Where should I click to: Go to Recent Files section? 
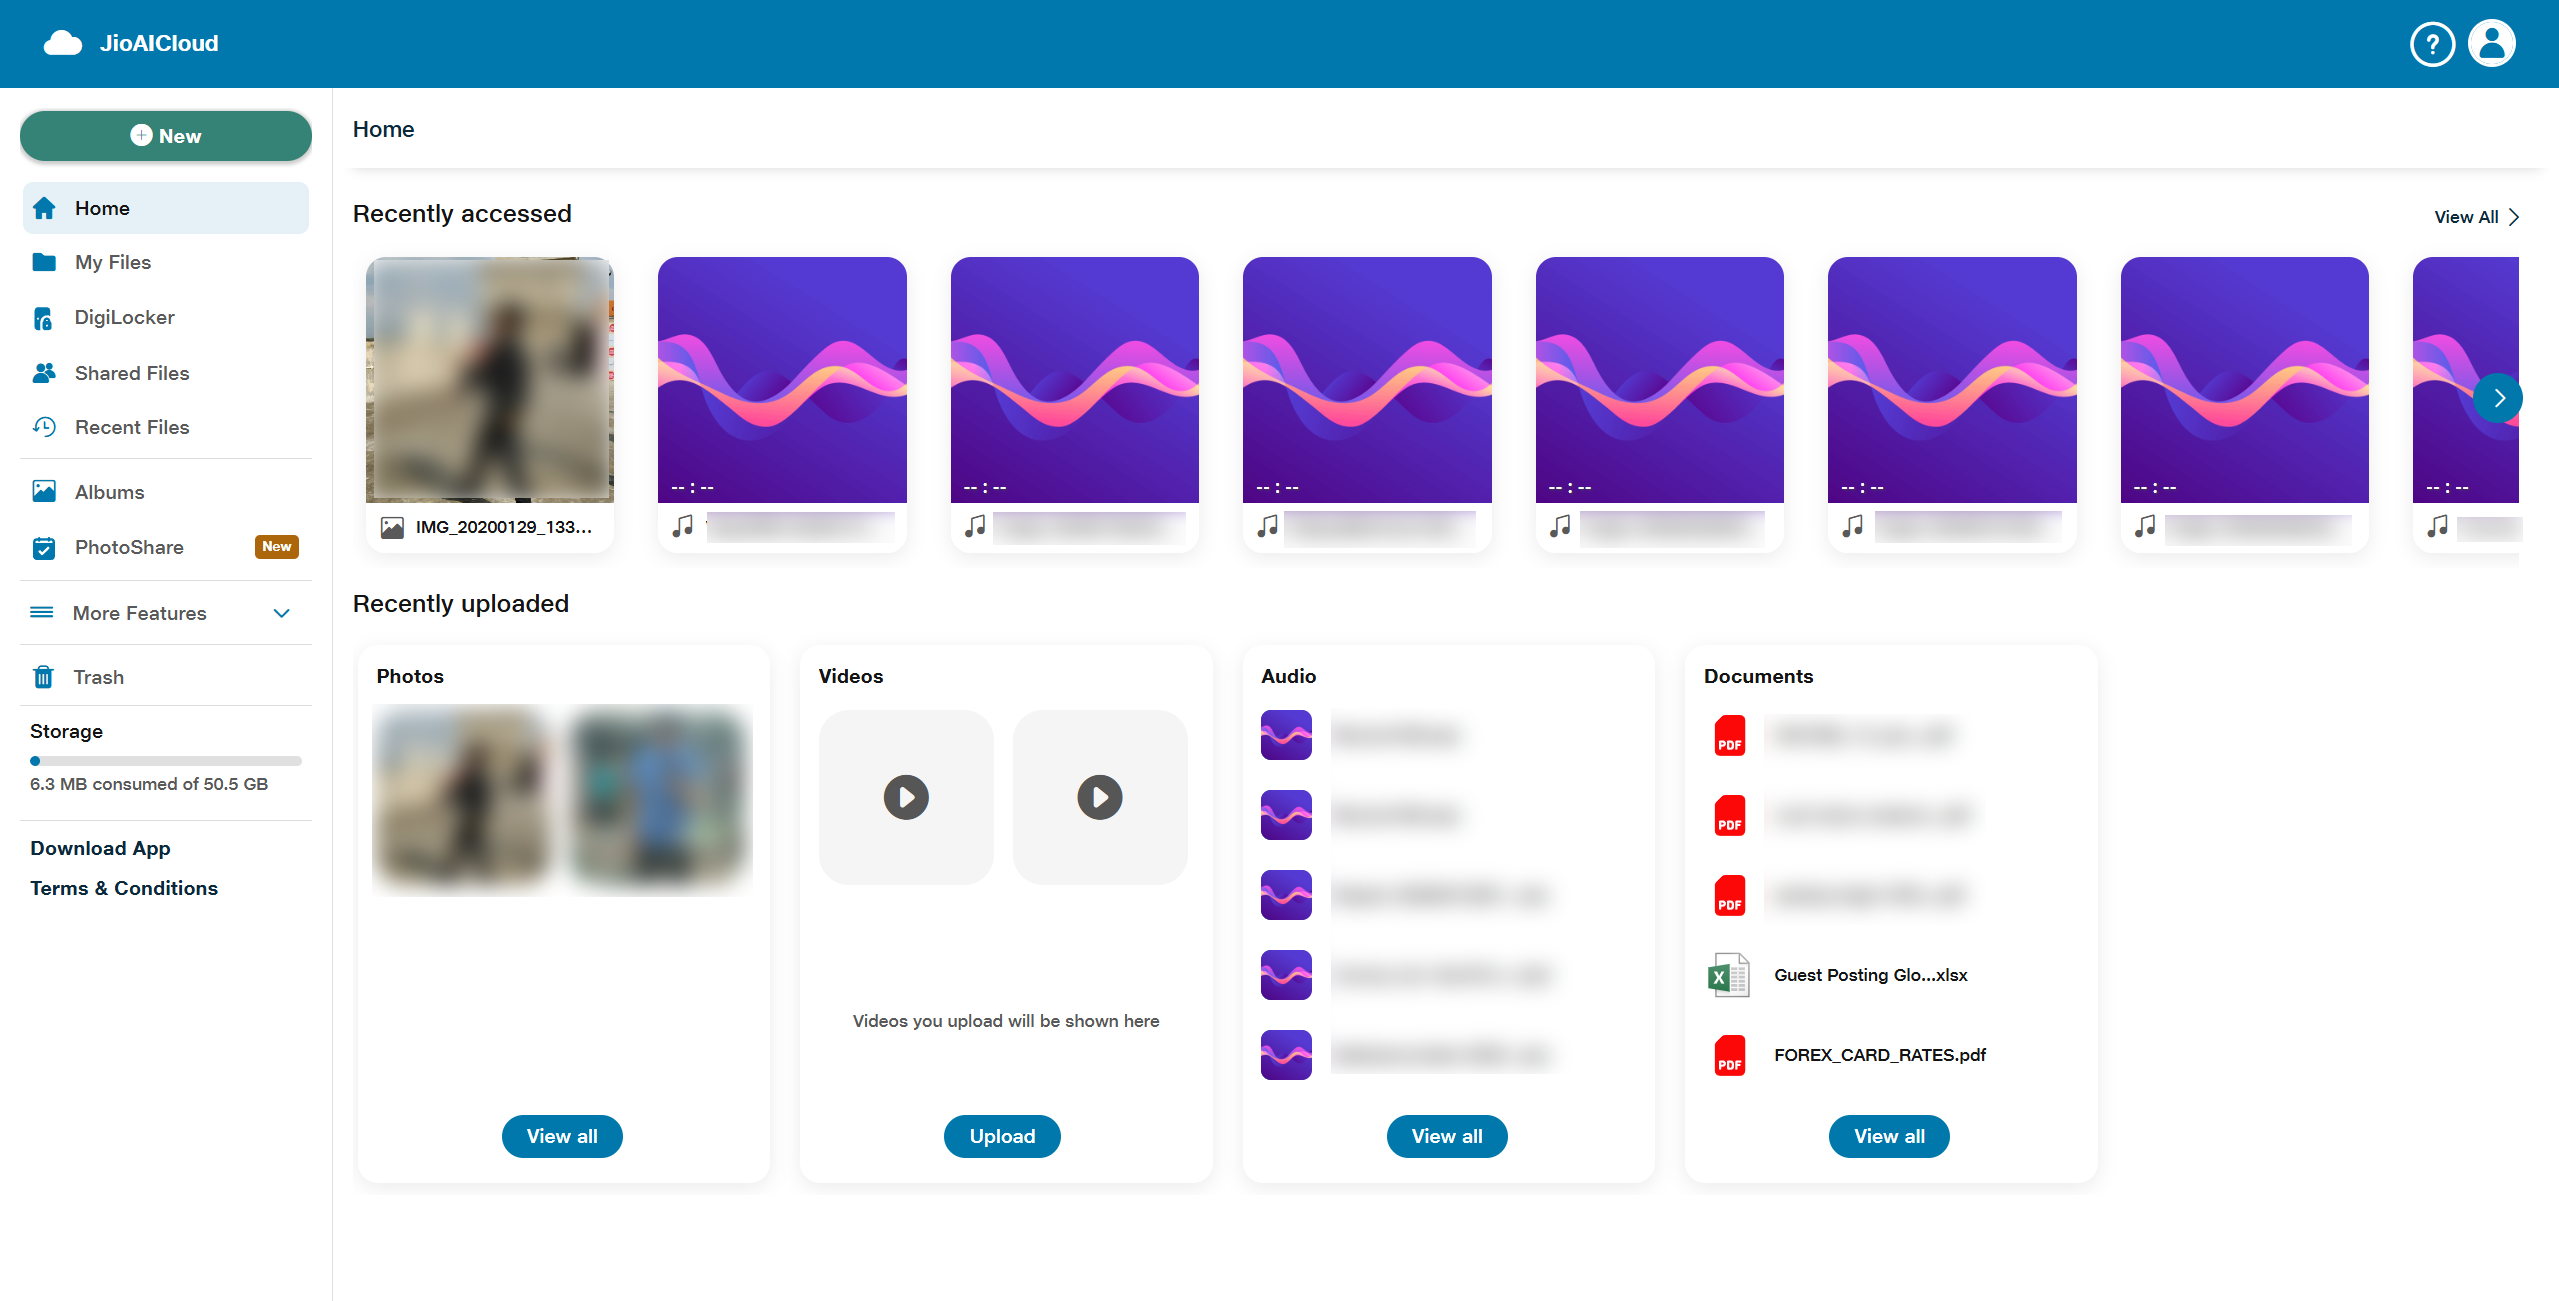coord(131,427)
